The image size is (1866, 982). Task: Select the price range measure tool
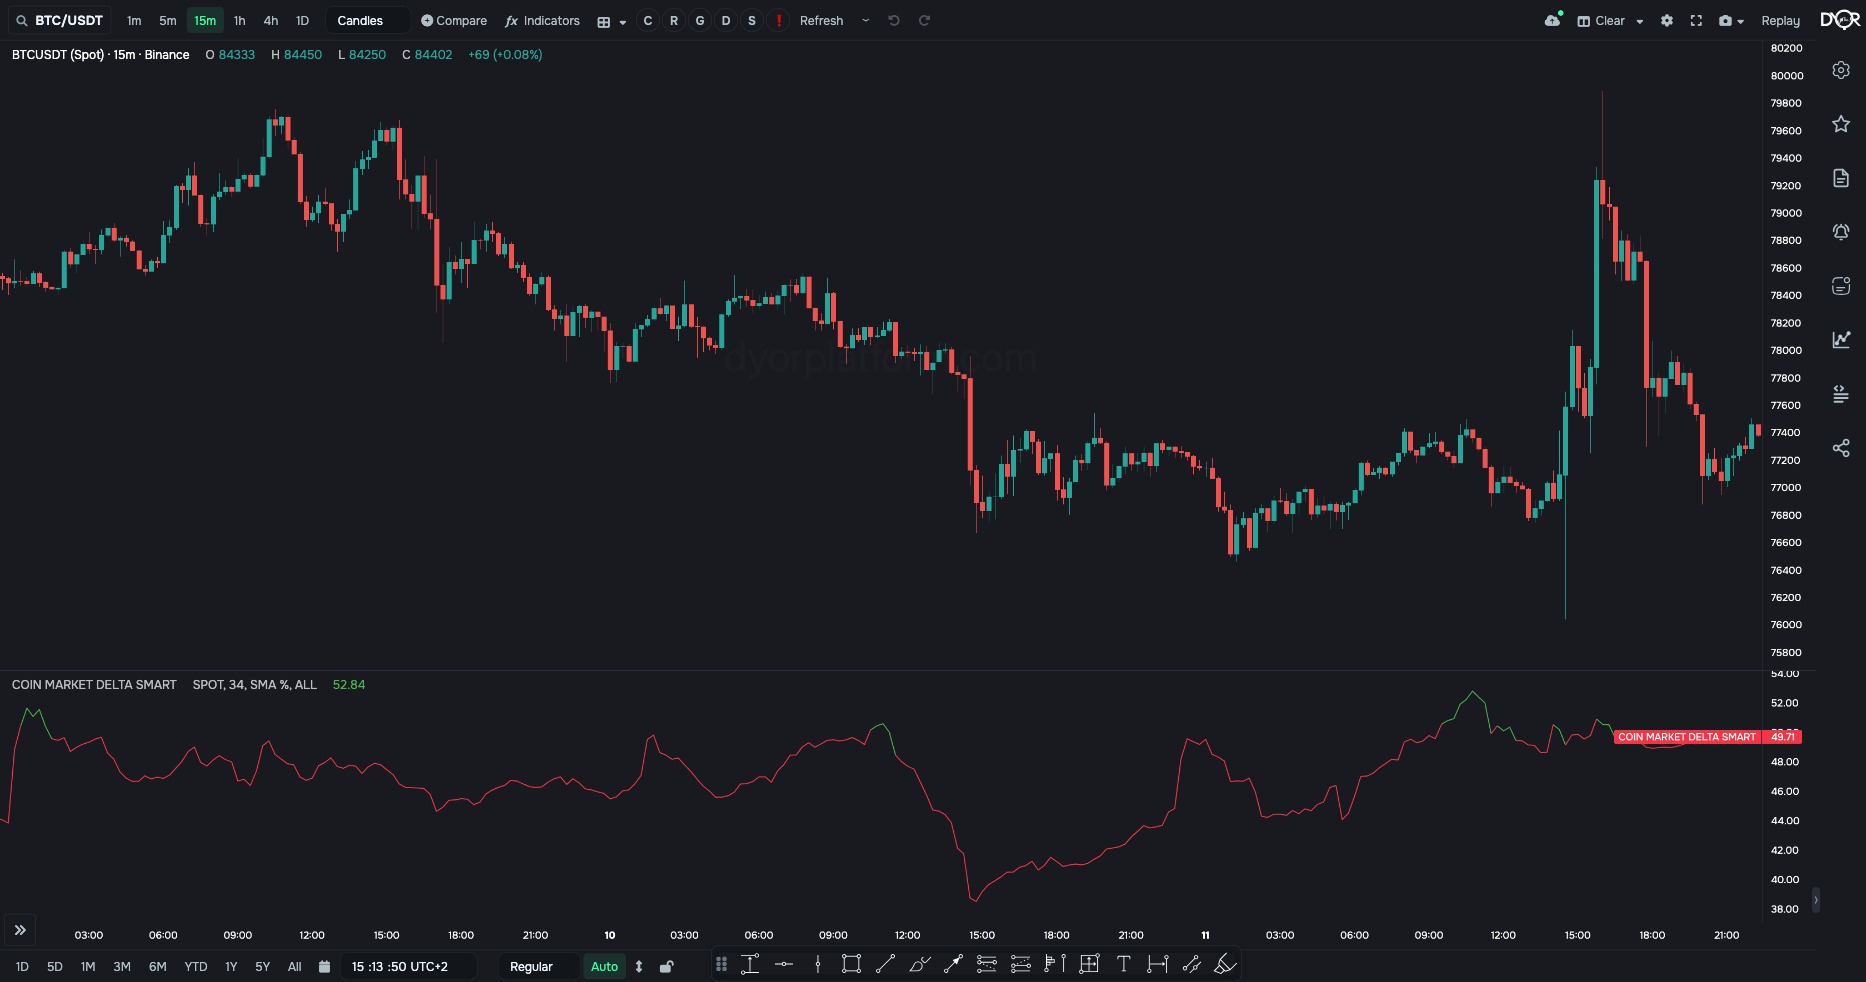(750, 964)
